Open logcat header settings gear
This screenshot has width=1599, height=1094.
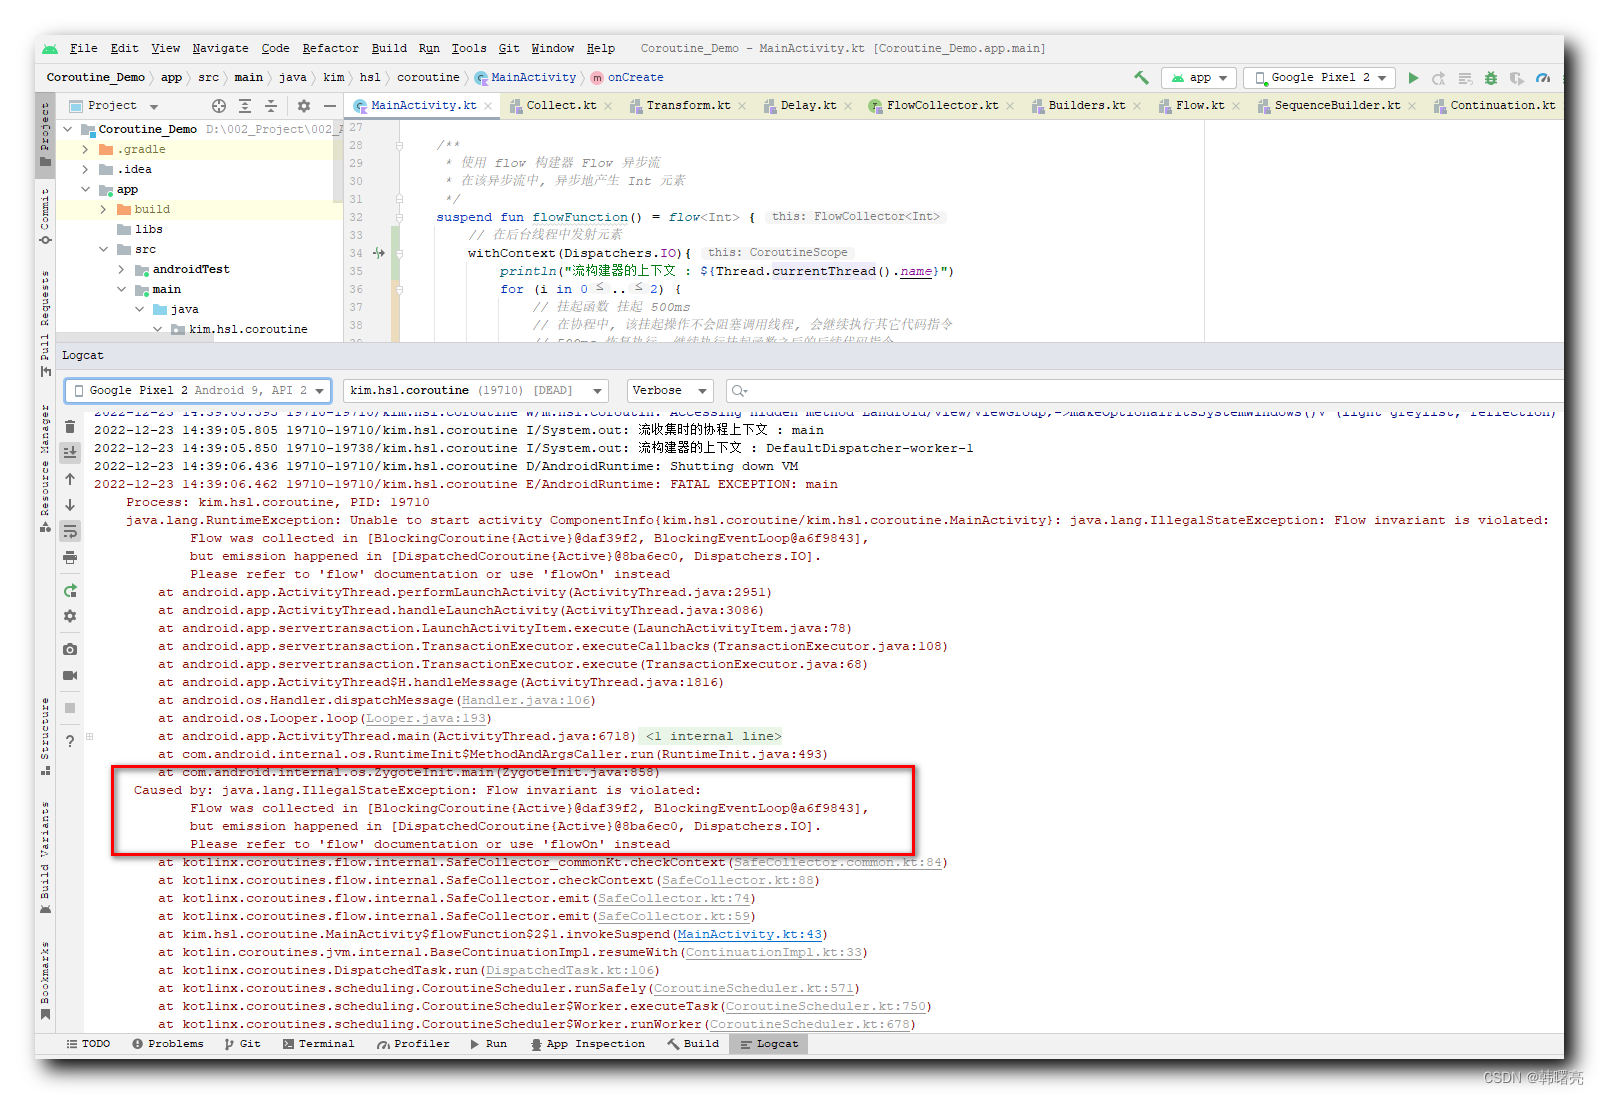click(70, 617)
